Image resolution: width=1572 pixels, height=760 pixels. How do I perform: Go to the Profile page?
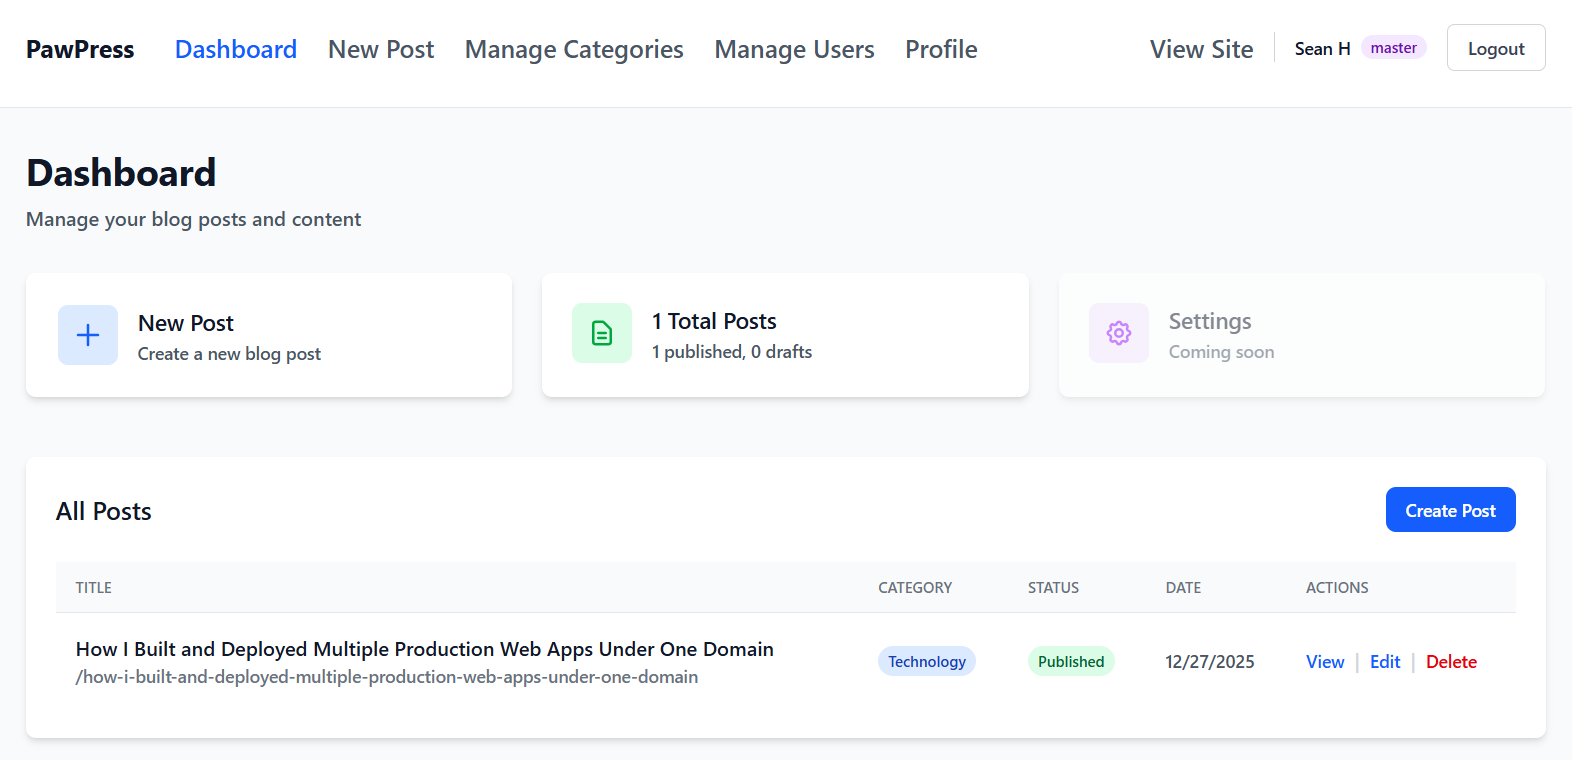coord(941,50)
